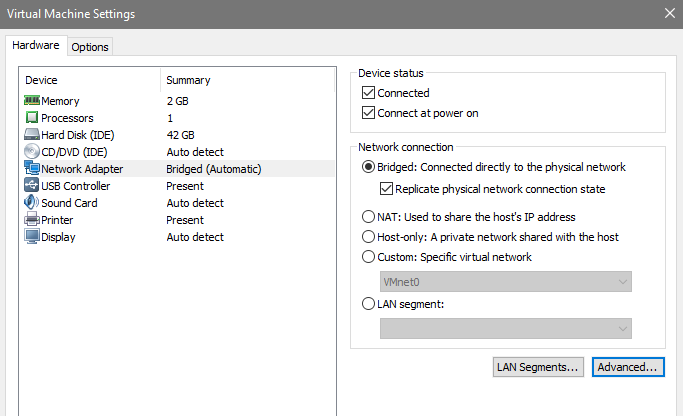Select Host-only private network option
The width and height of the screenshot is (683, 416).
pos(368,237)
